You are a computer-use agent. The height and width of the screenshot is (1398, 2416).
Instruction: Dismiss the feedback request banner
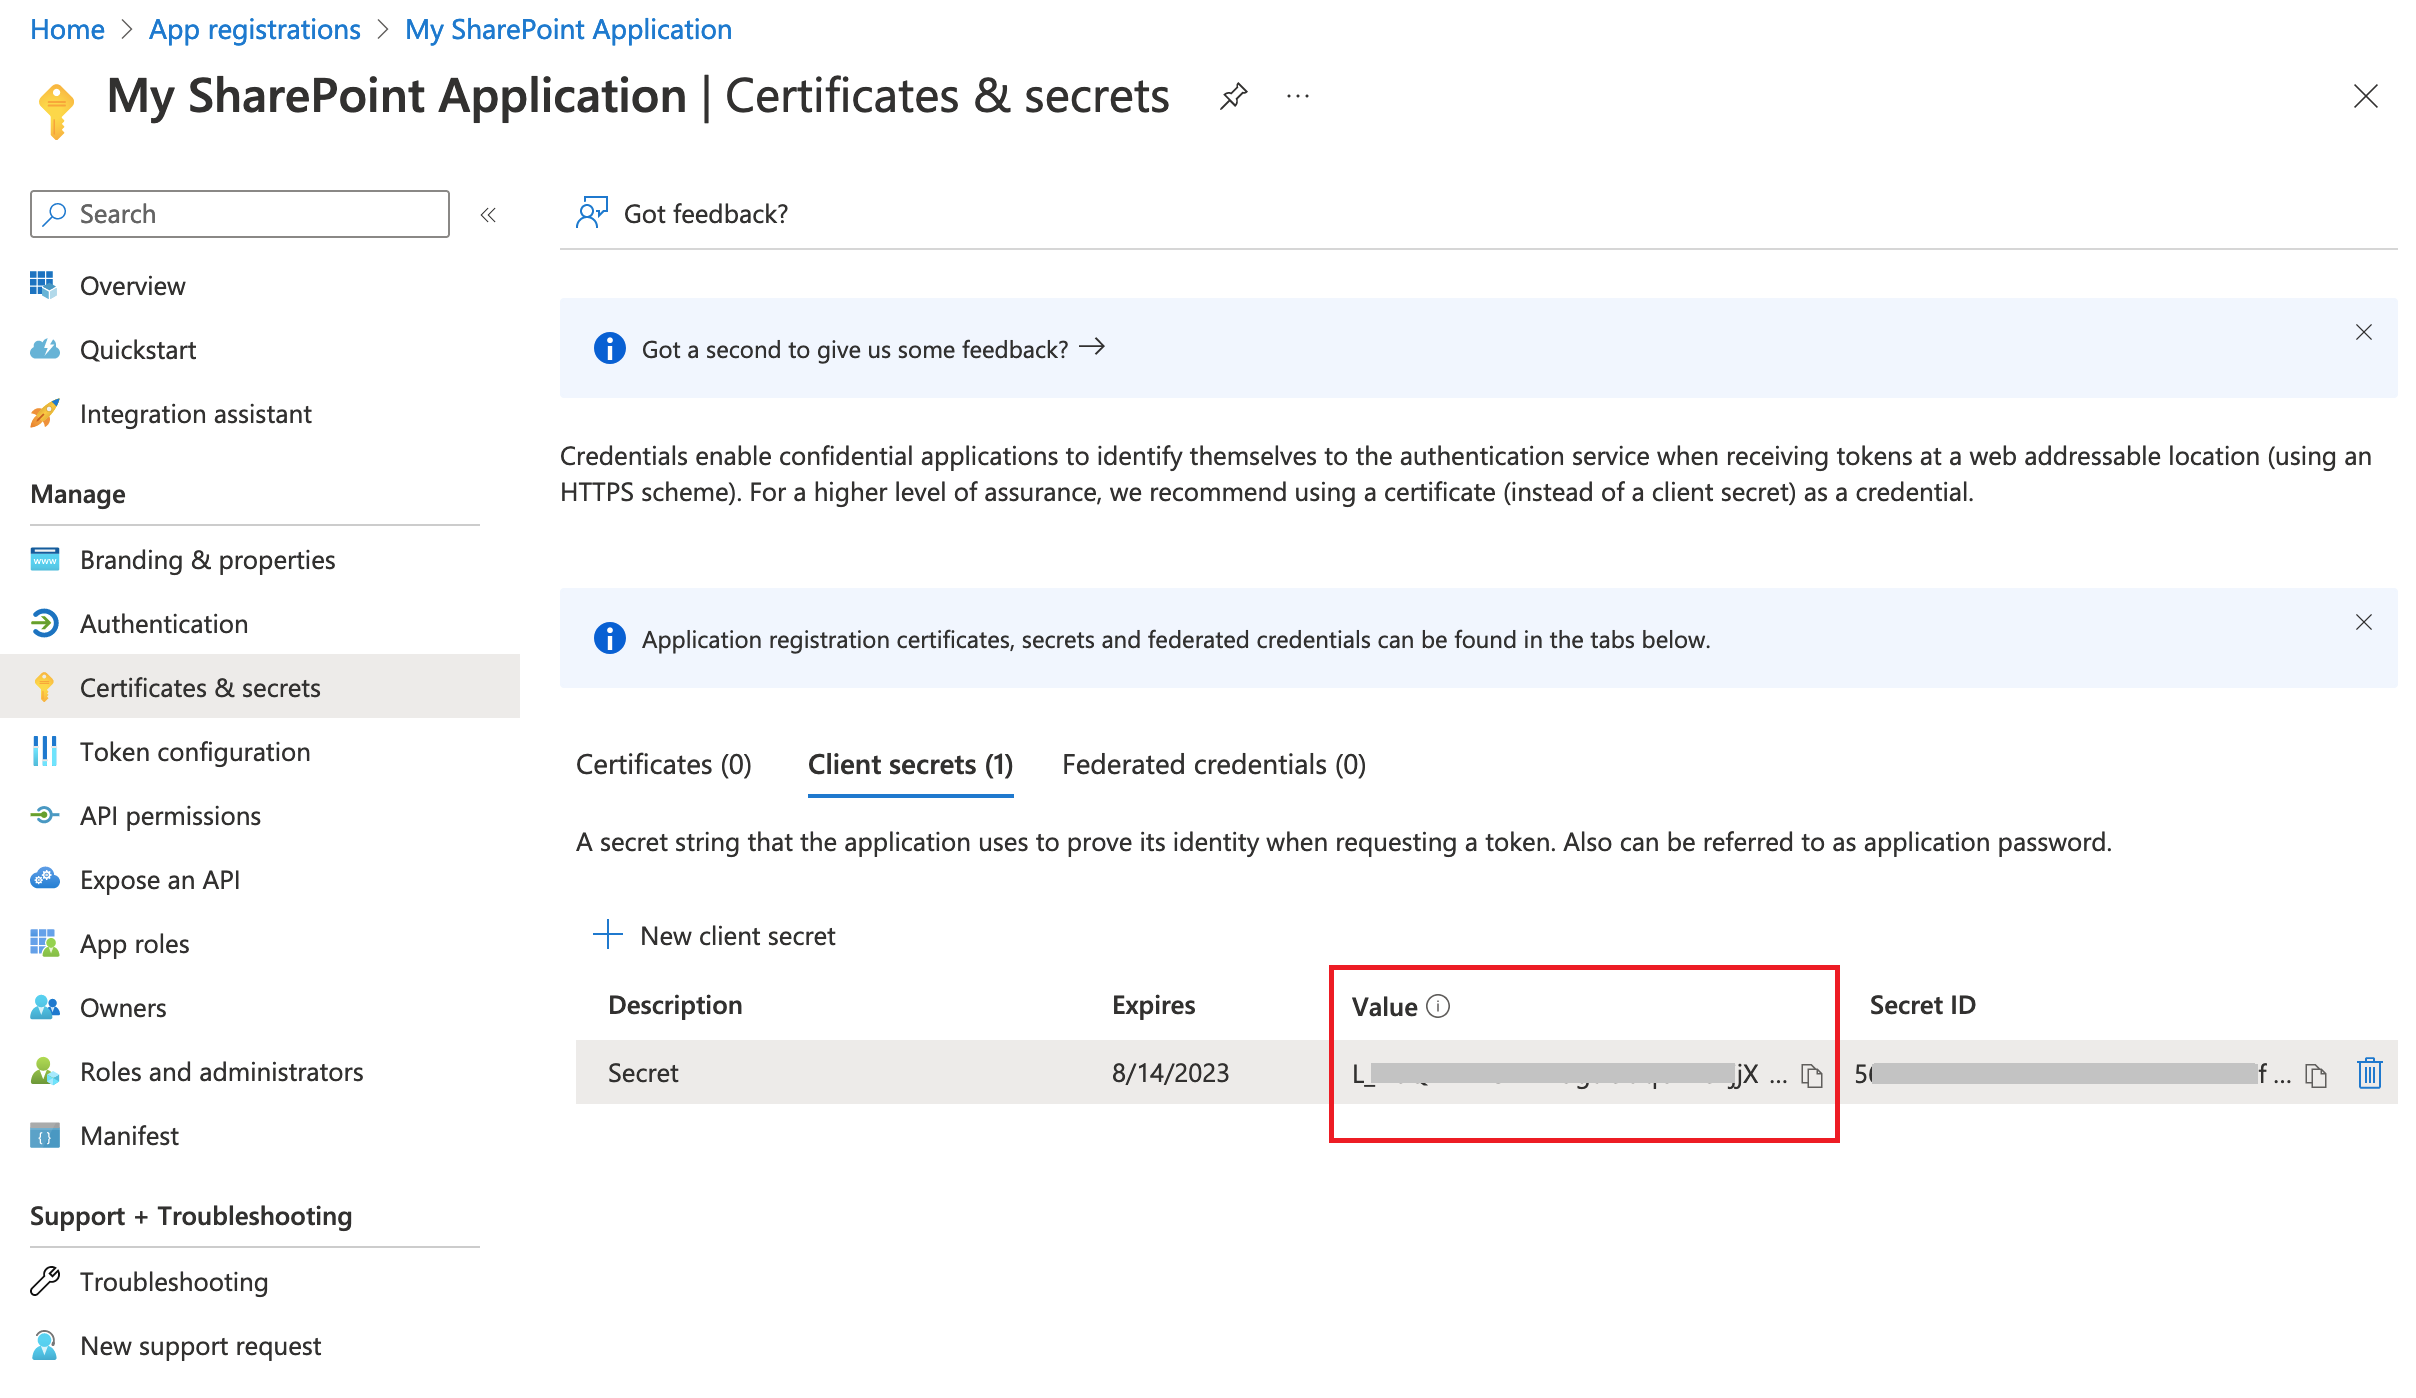2363,332
